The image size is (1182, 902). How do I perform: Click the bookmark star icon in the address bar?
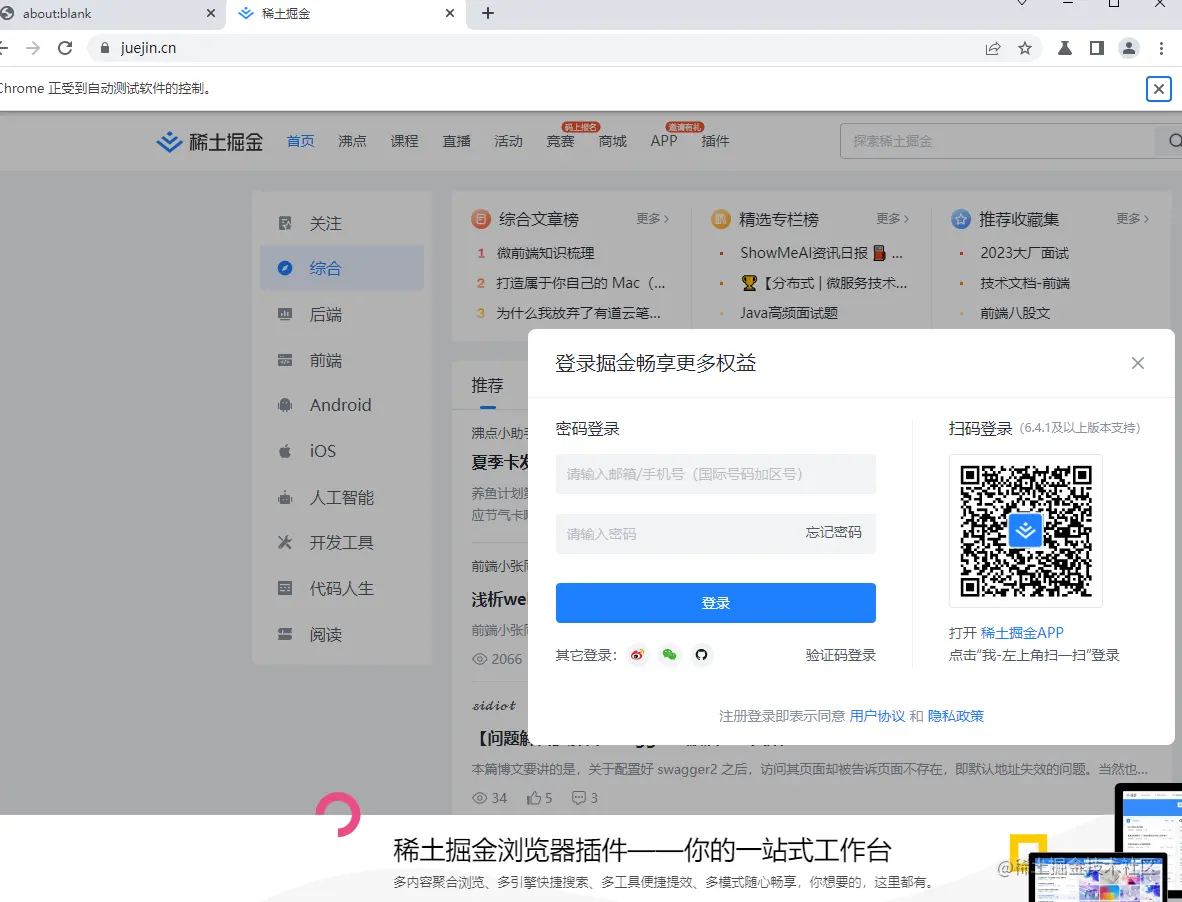click(1024, 48)
